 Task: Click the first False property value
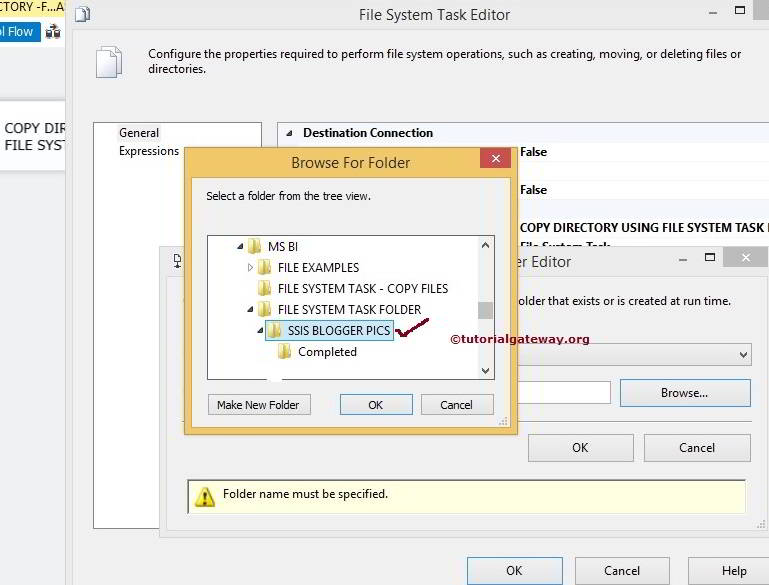click(534, 152)
